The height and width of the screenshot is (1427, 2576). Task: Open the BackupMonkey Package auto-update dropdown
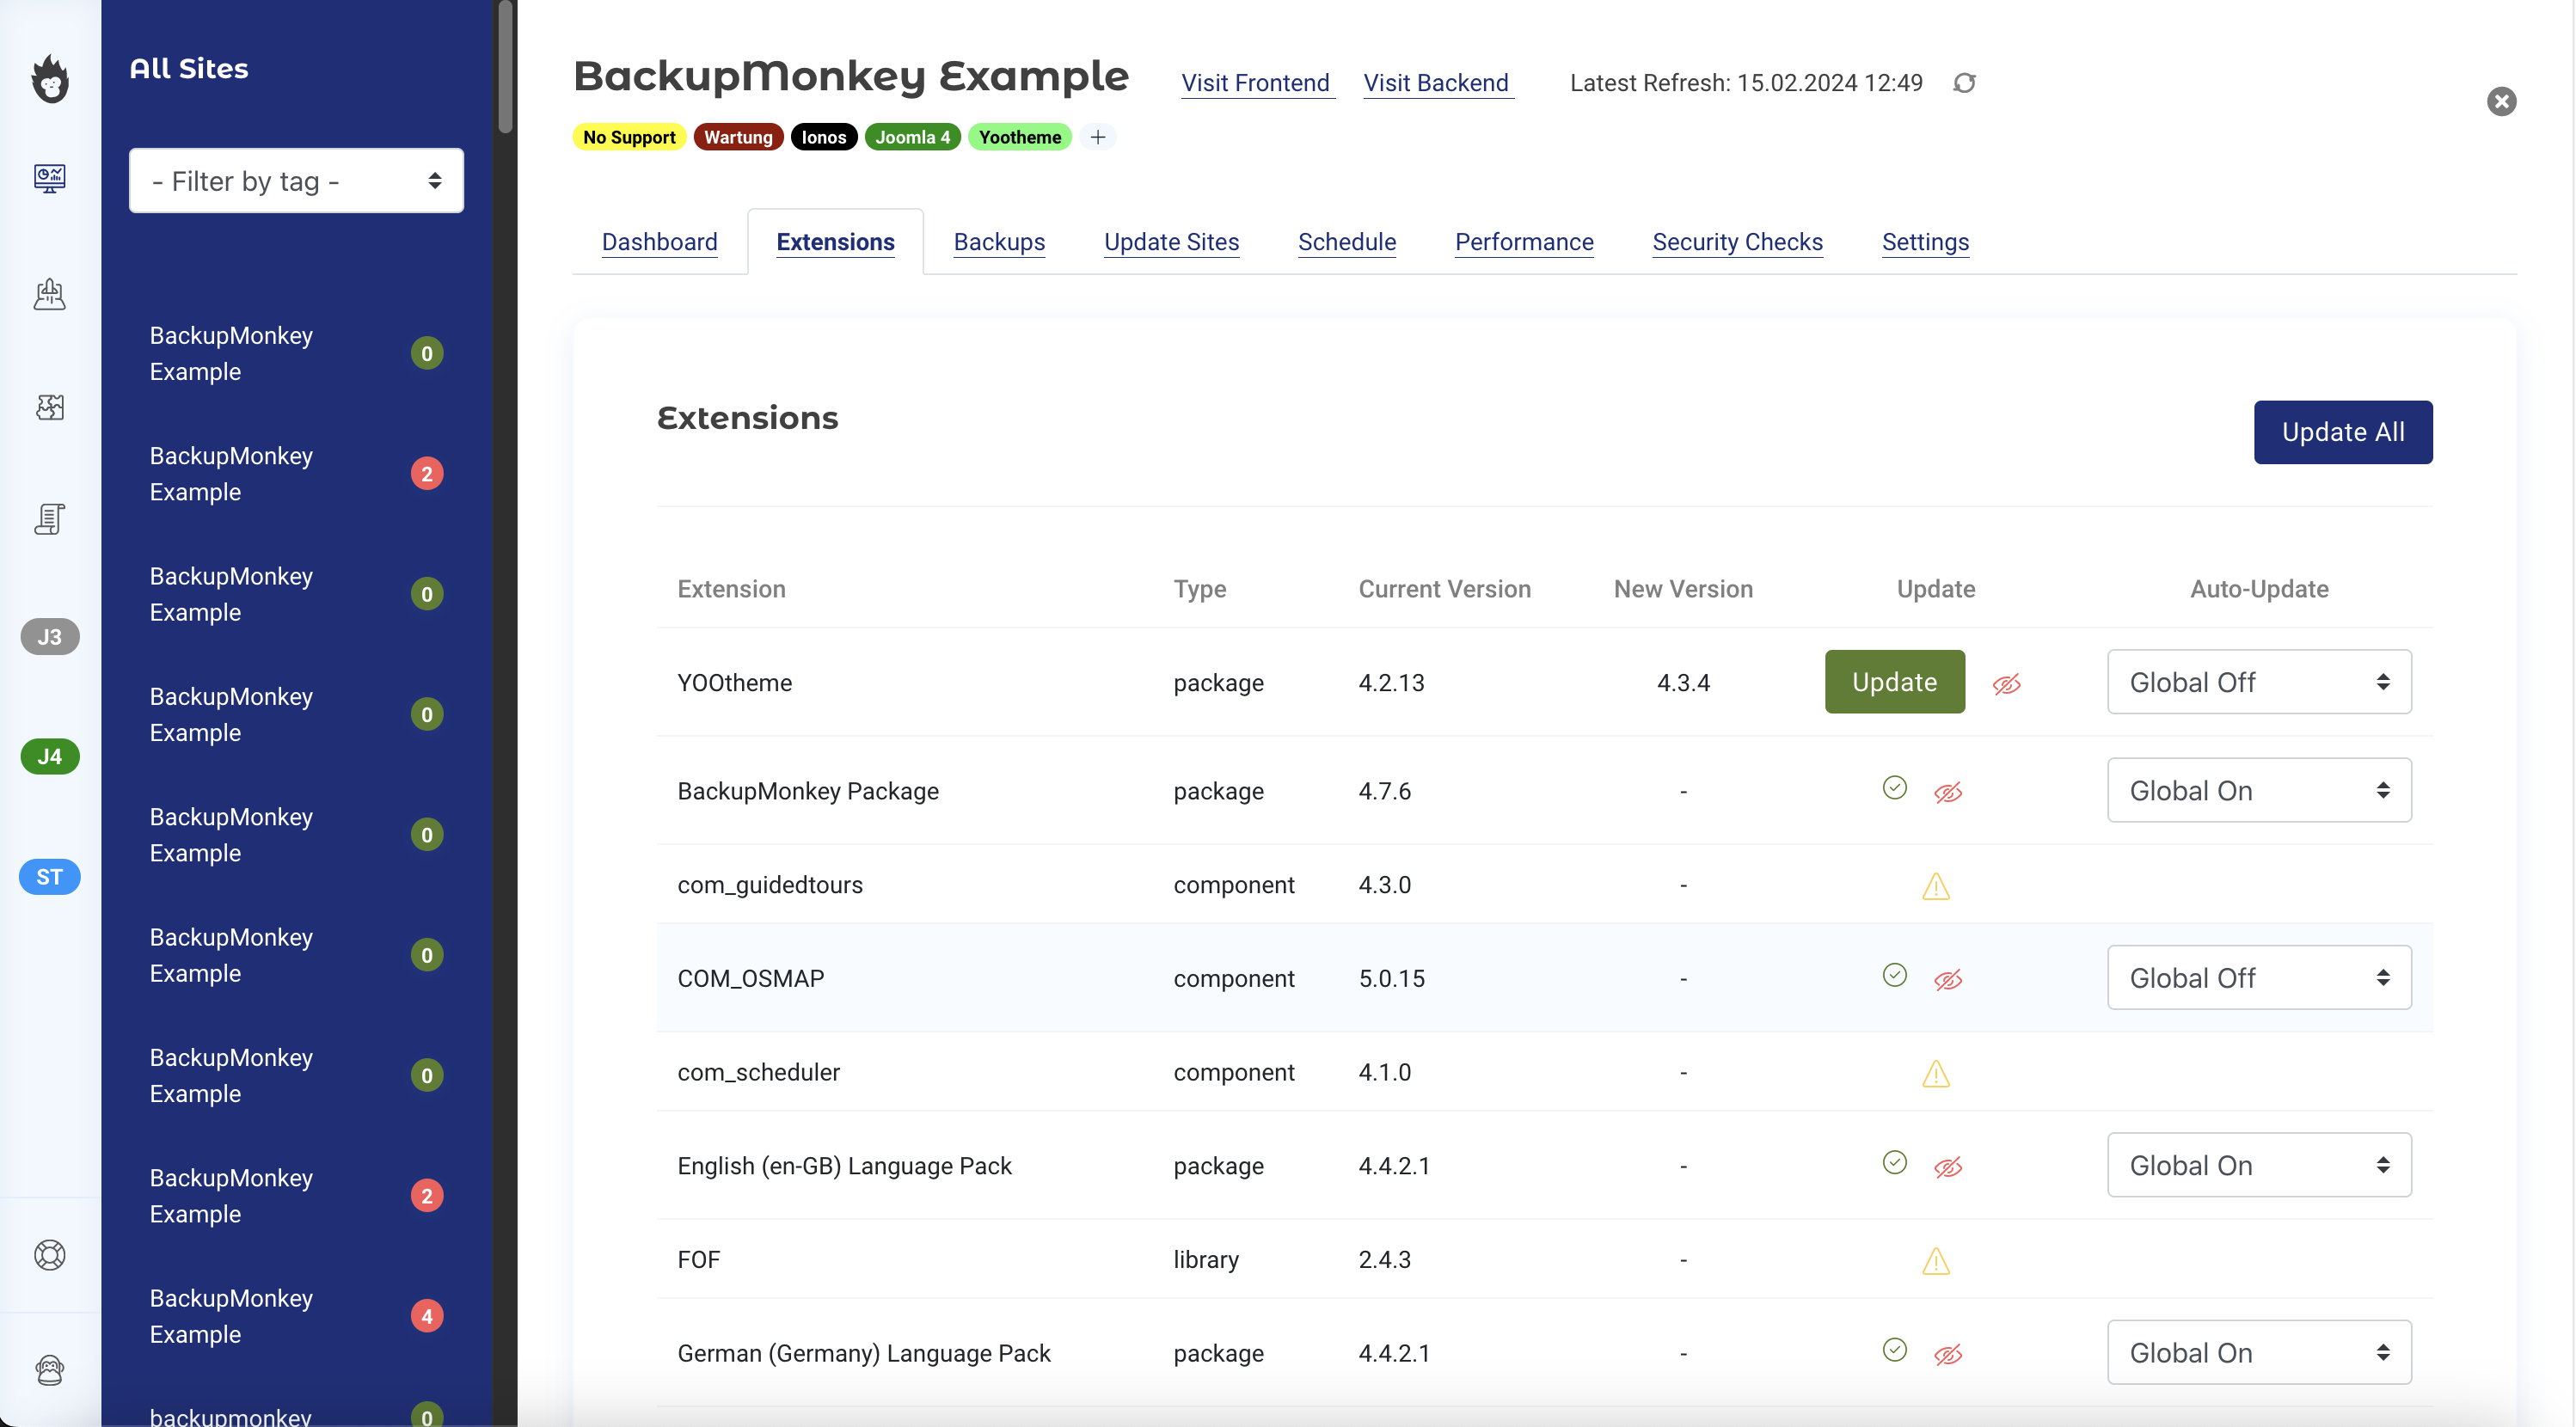[2259, 790]
